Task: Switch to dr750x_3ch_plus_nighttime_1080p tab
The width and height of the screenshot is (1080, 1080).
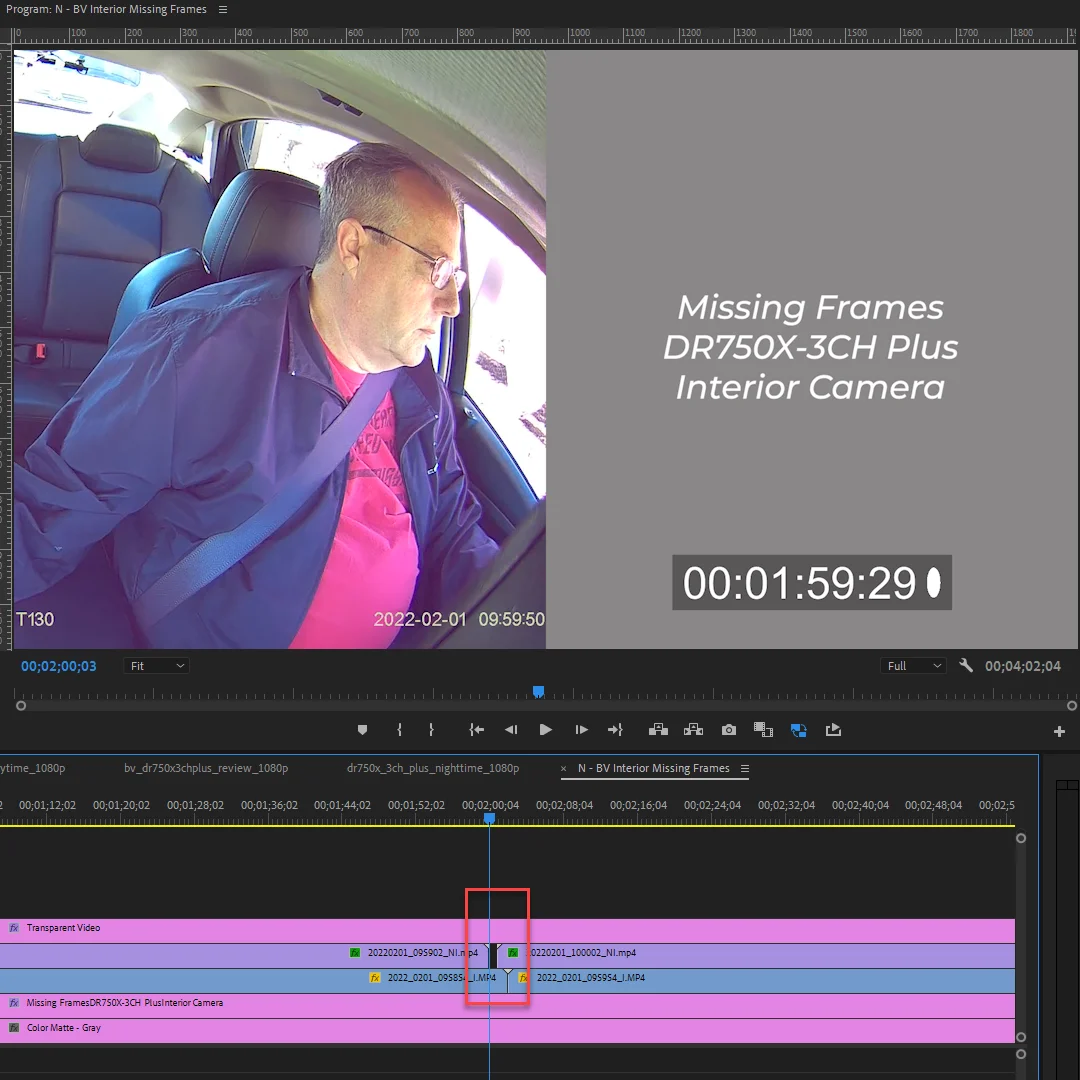Action: click(x=433, y=768)
